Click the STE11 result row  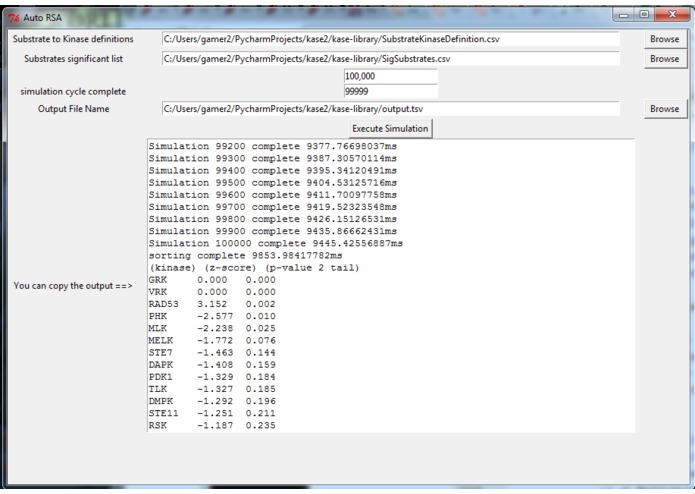pyautogui.click(x=212, y=413)
